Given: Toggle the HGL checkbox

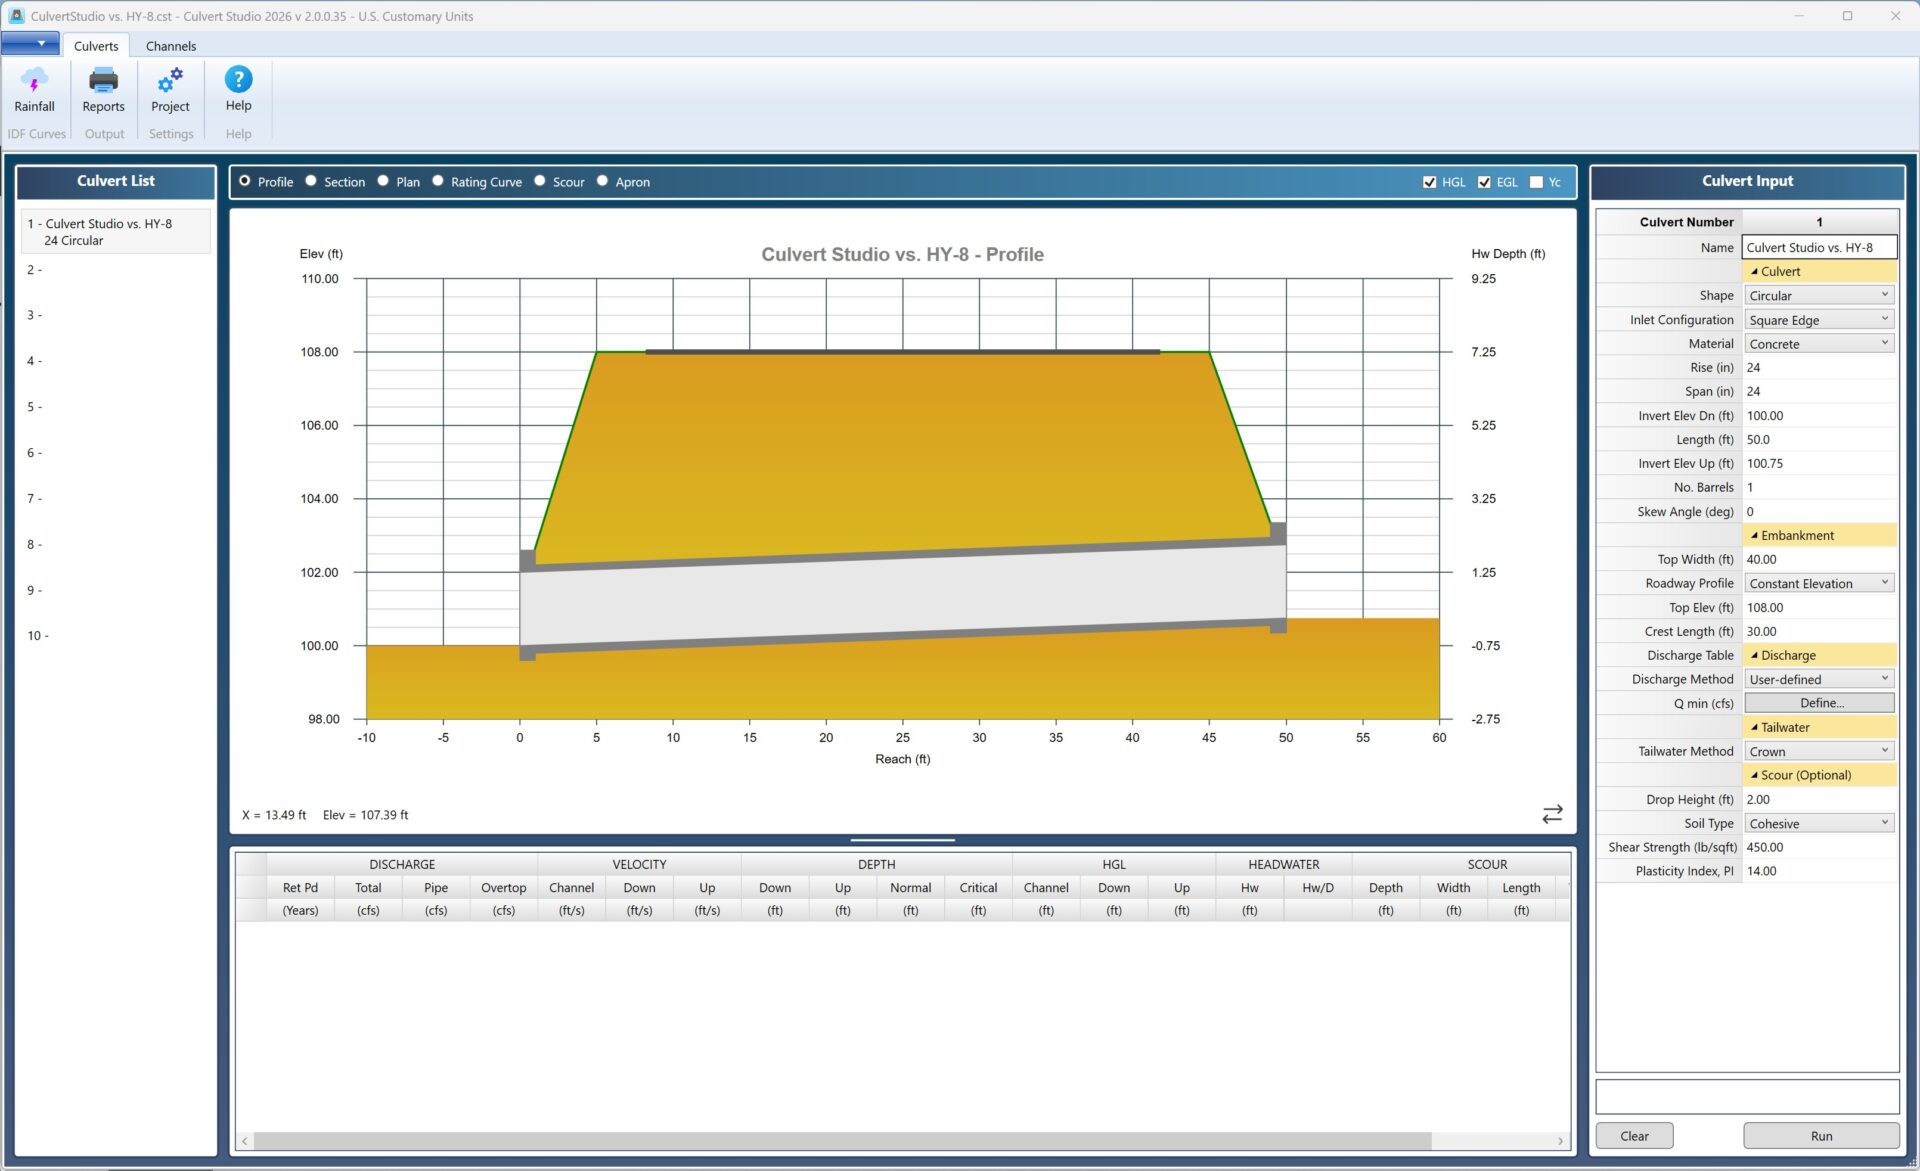Looking at the screenshot, I should point(1430,182).
